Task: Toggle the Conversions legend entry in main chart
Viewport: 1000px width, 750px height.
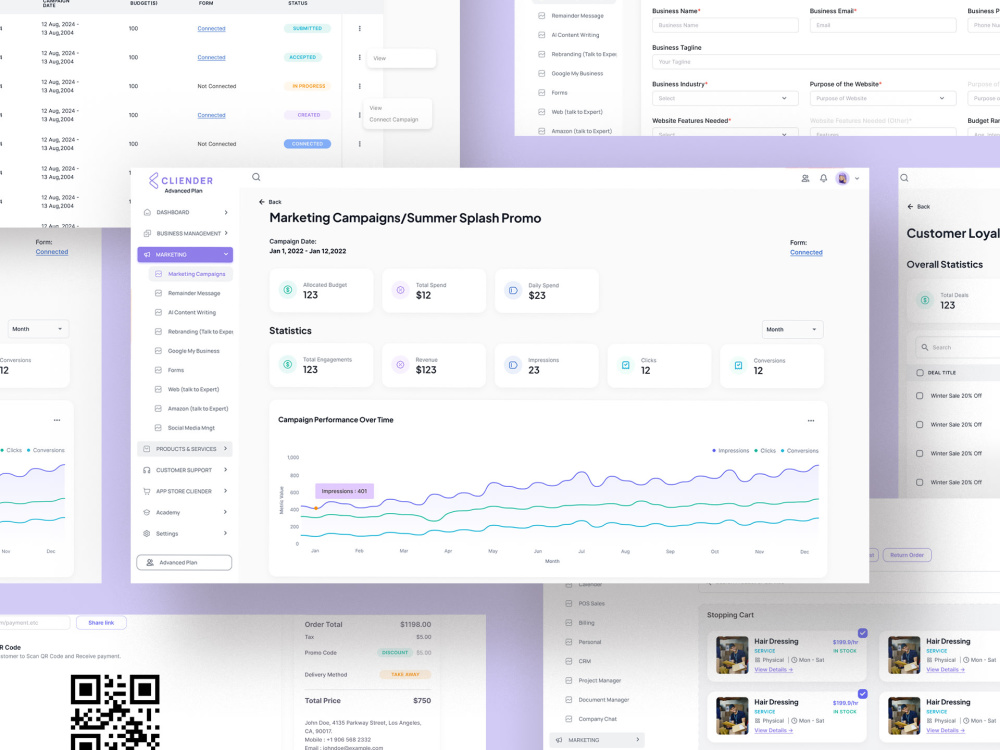Action: (800, 451)
